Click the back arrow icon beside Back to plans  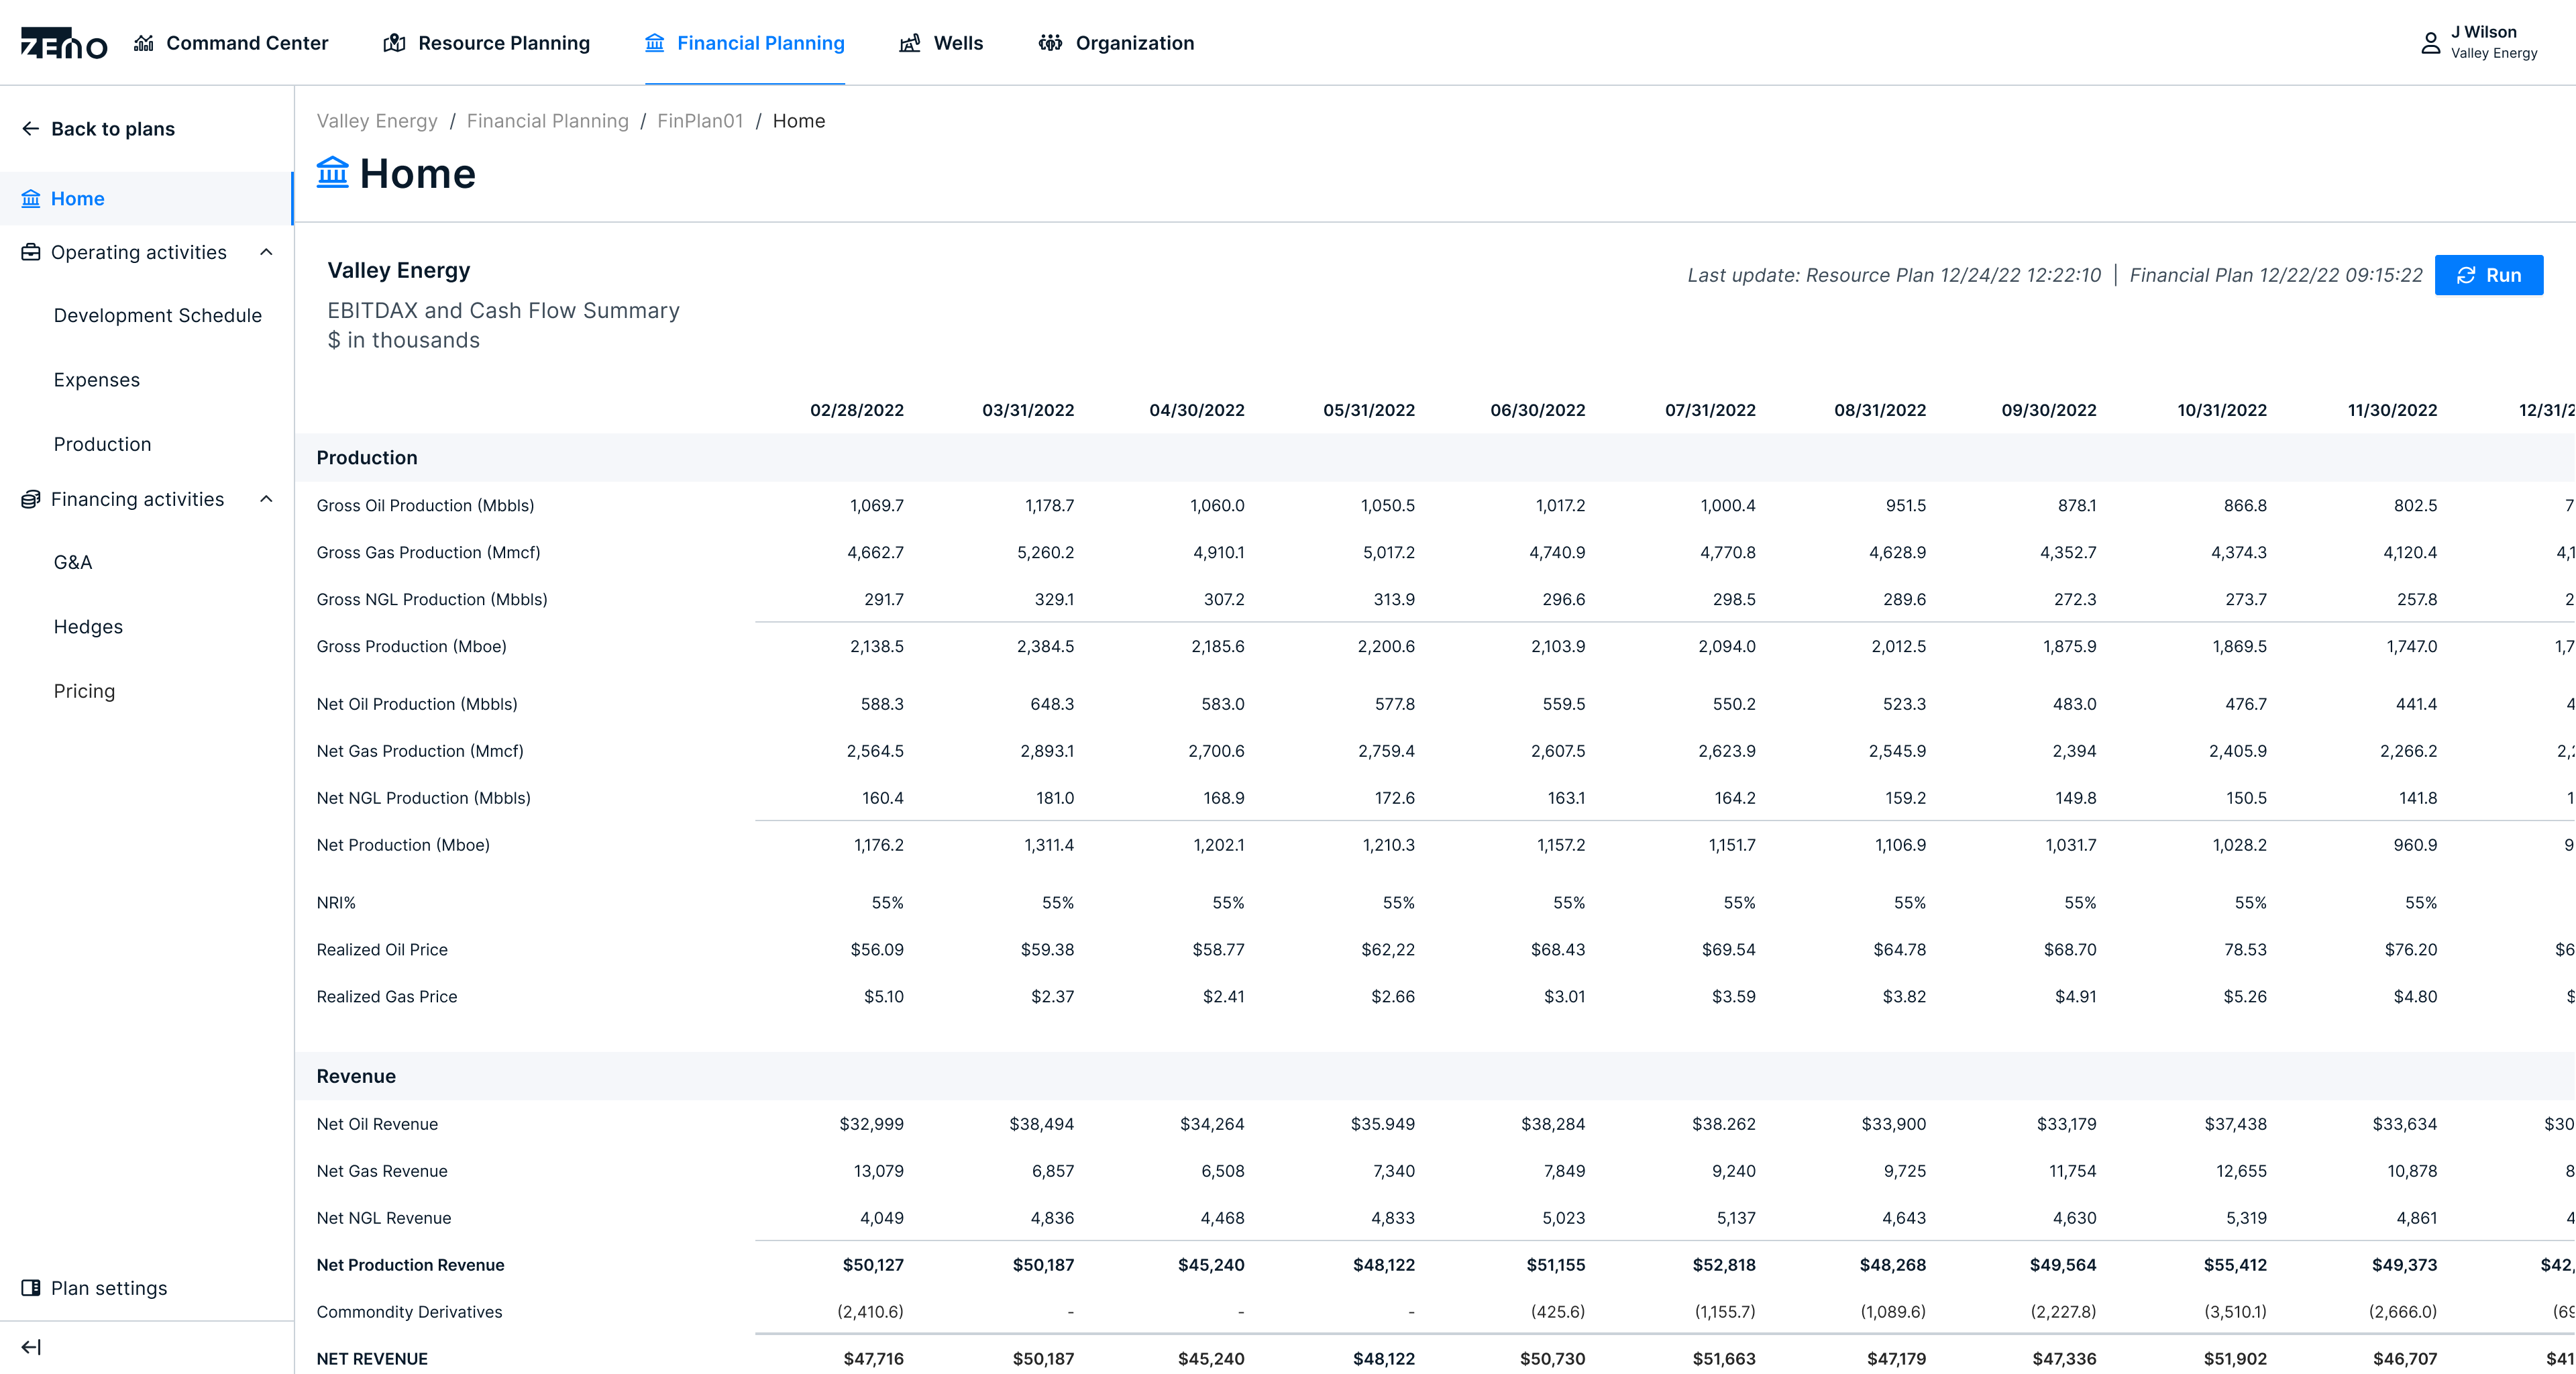click(31, 128)
